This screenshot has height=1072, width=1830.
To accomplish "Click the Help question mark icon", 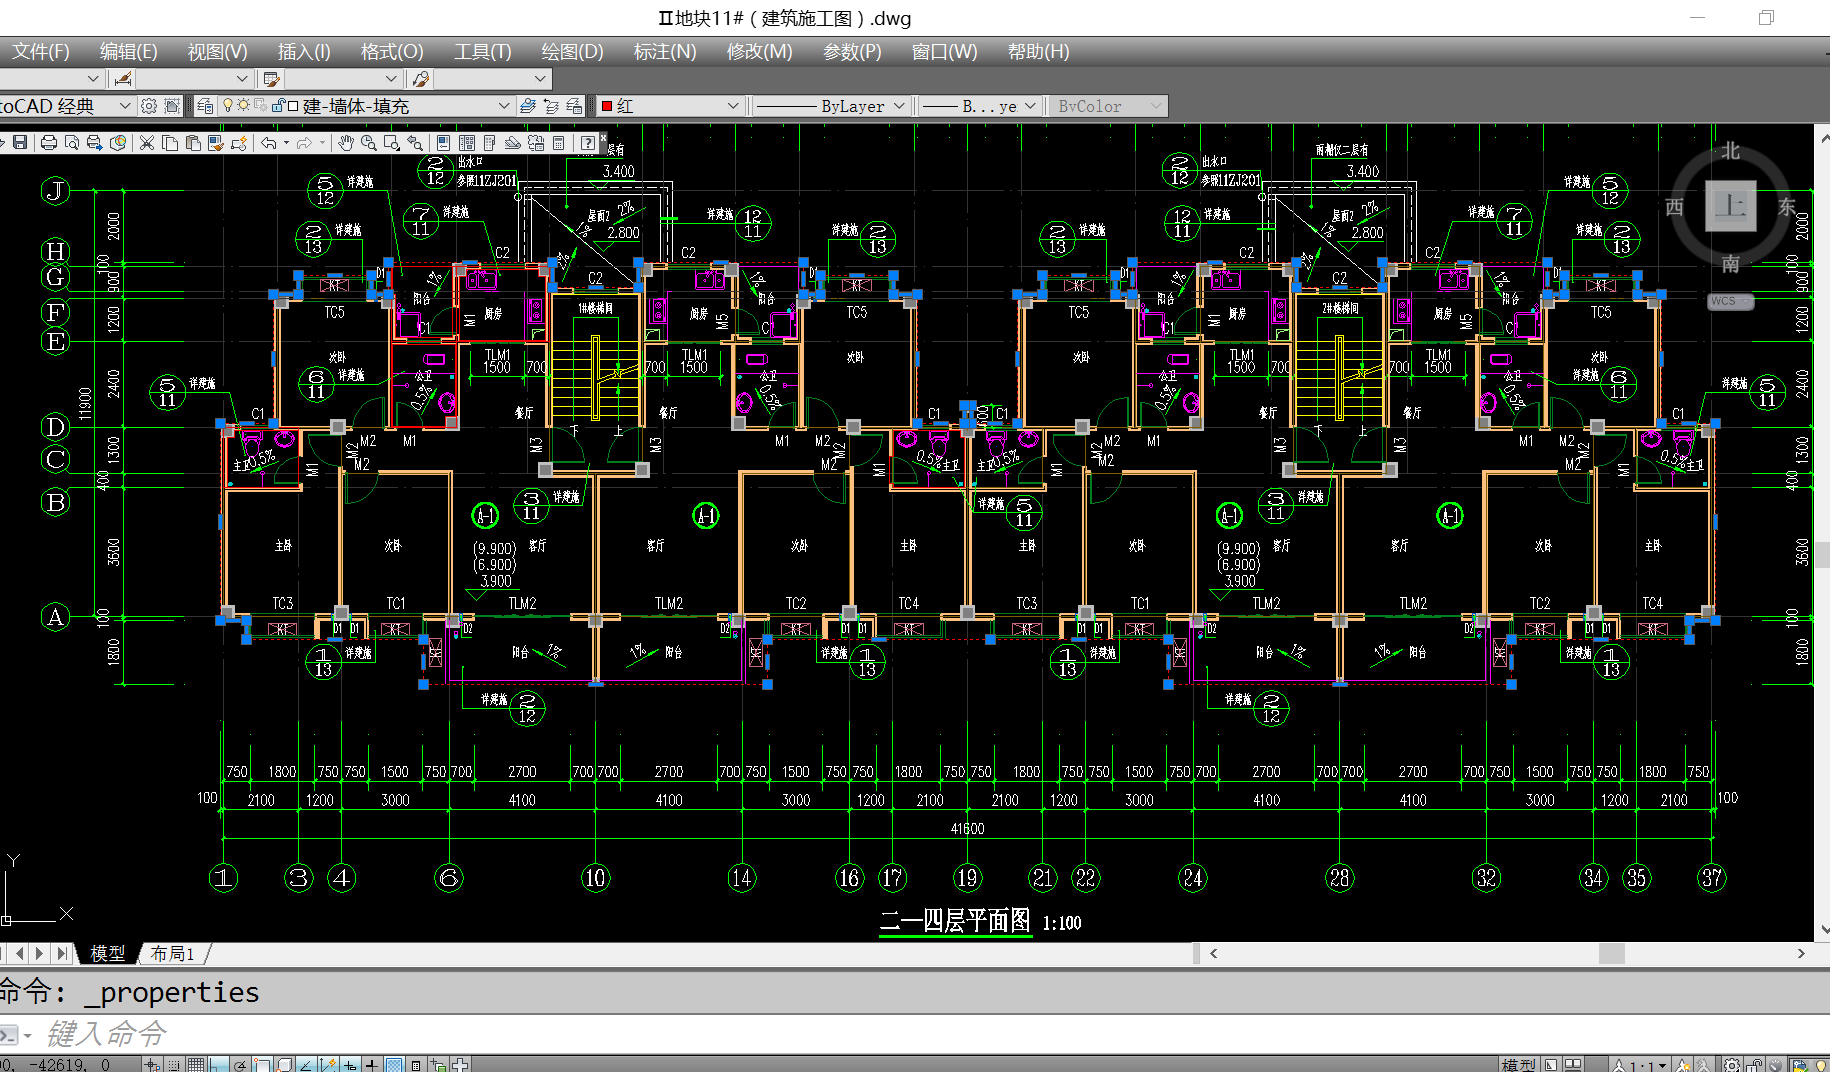I will click(588, 143).
